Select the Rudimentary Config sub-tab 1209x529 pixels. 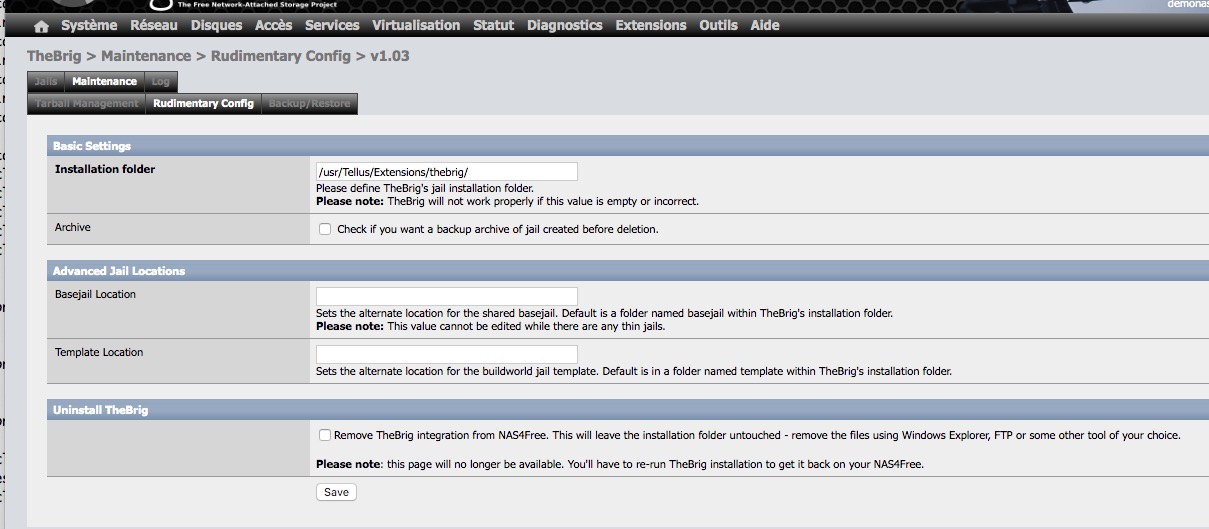point(203,103)
